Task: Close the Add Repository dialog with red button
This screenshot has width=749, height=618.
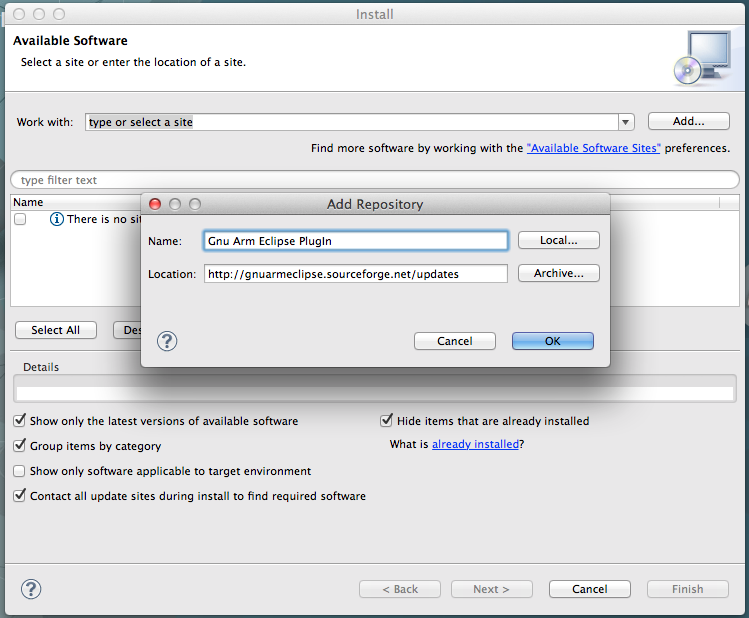Action: tap(155, 204)
